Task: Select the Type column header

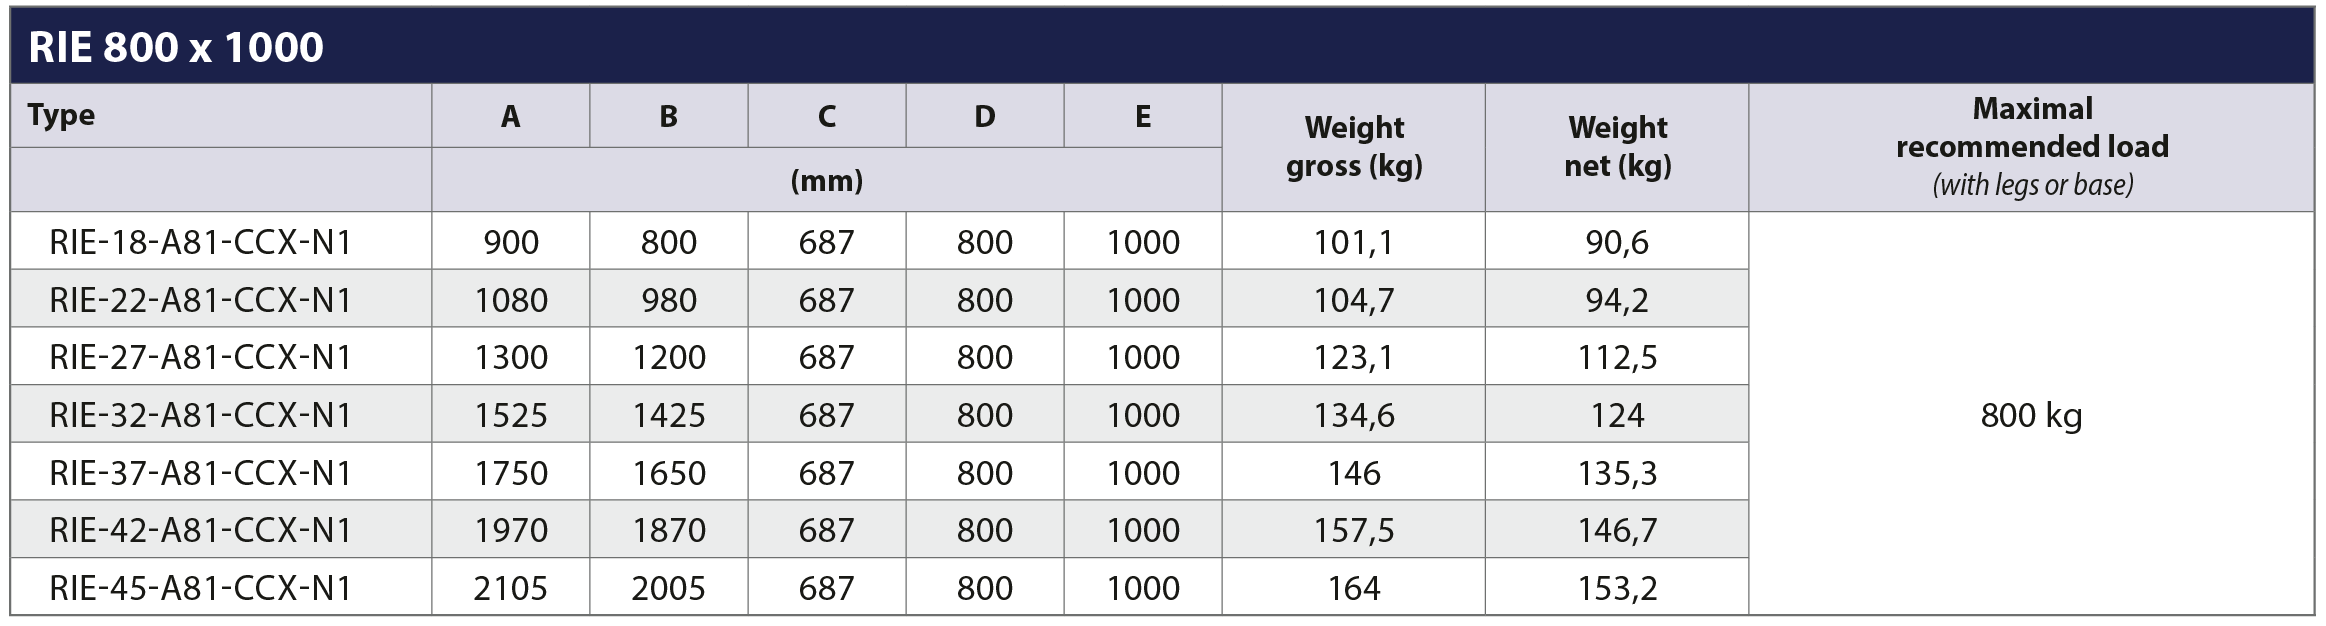Action: pos(221,116)
